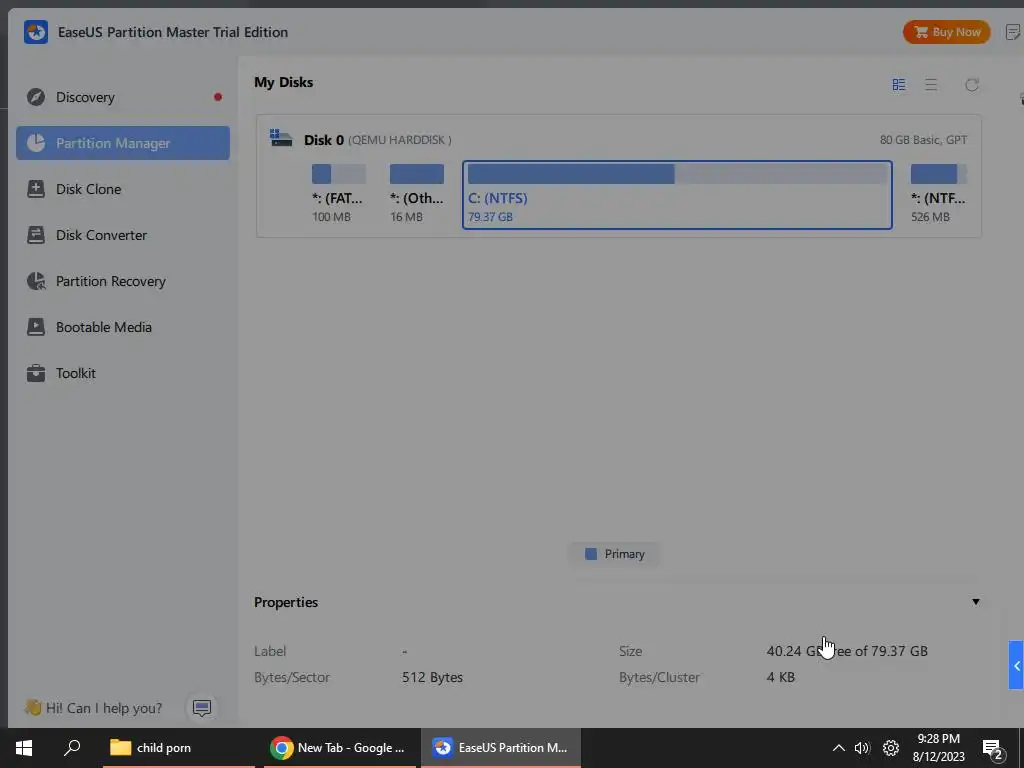Viewport: 1024px width, 768px height.
Task: Open the Toolkit briefcase icon
Action: point(36,374)
